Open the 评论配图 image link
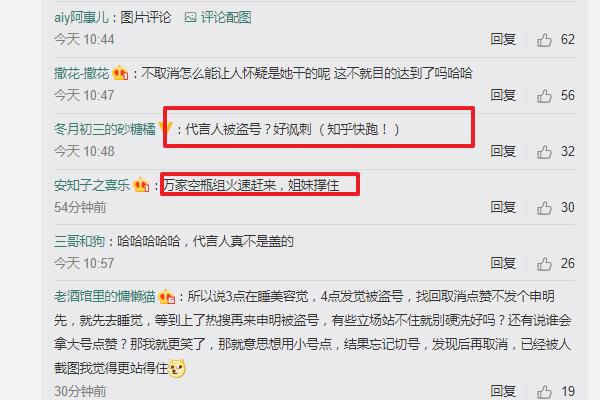600x400 pixels. 226,17
